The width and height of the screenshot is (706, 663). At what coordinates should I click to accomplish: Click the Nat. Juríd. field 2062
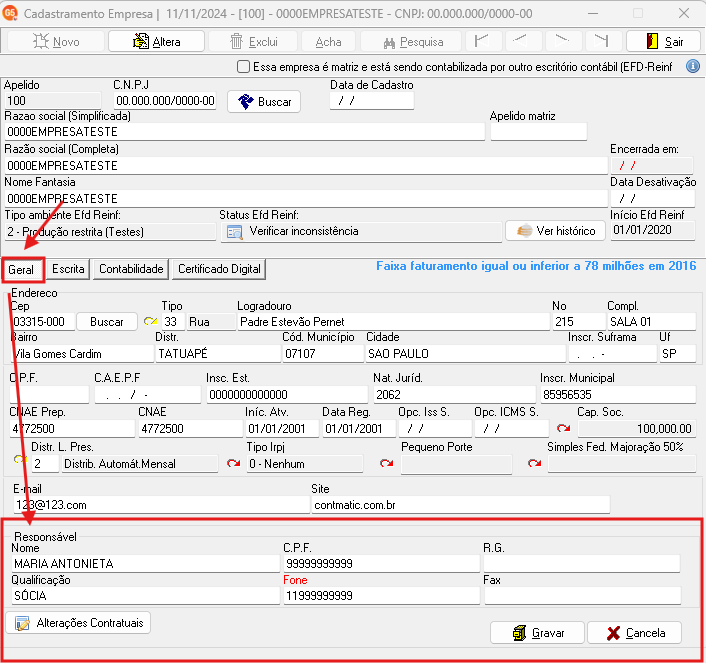pyautogui.click(x=455, y=395)
